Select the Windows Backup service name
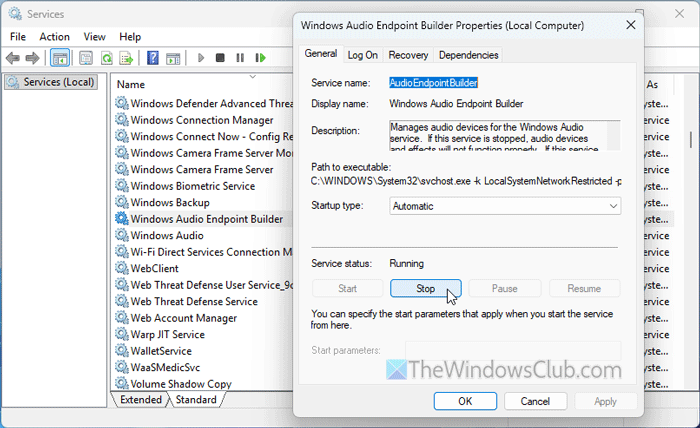700x428 pixels. click(170, 202)
